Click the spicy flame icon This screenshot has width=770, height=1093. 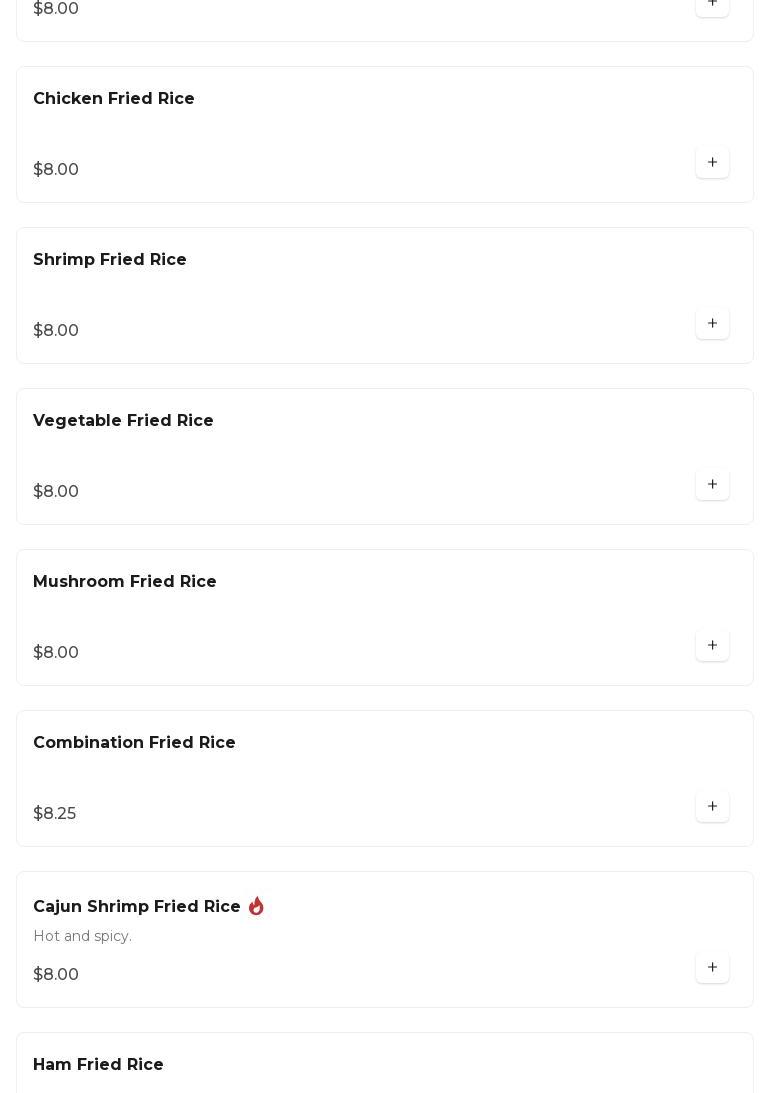coord(257,906)
